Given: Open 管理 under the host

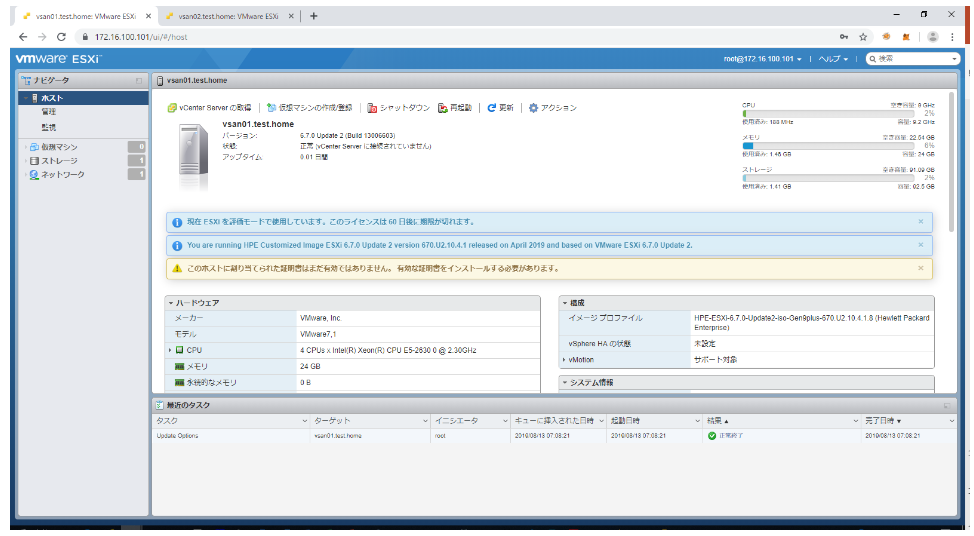Looking at the screenshot, I should point(48,112).
